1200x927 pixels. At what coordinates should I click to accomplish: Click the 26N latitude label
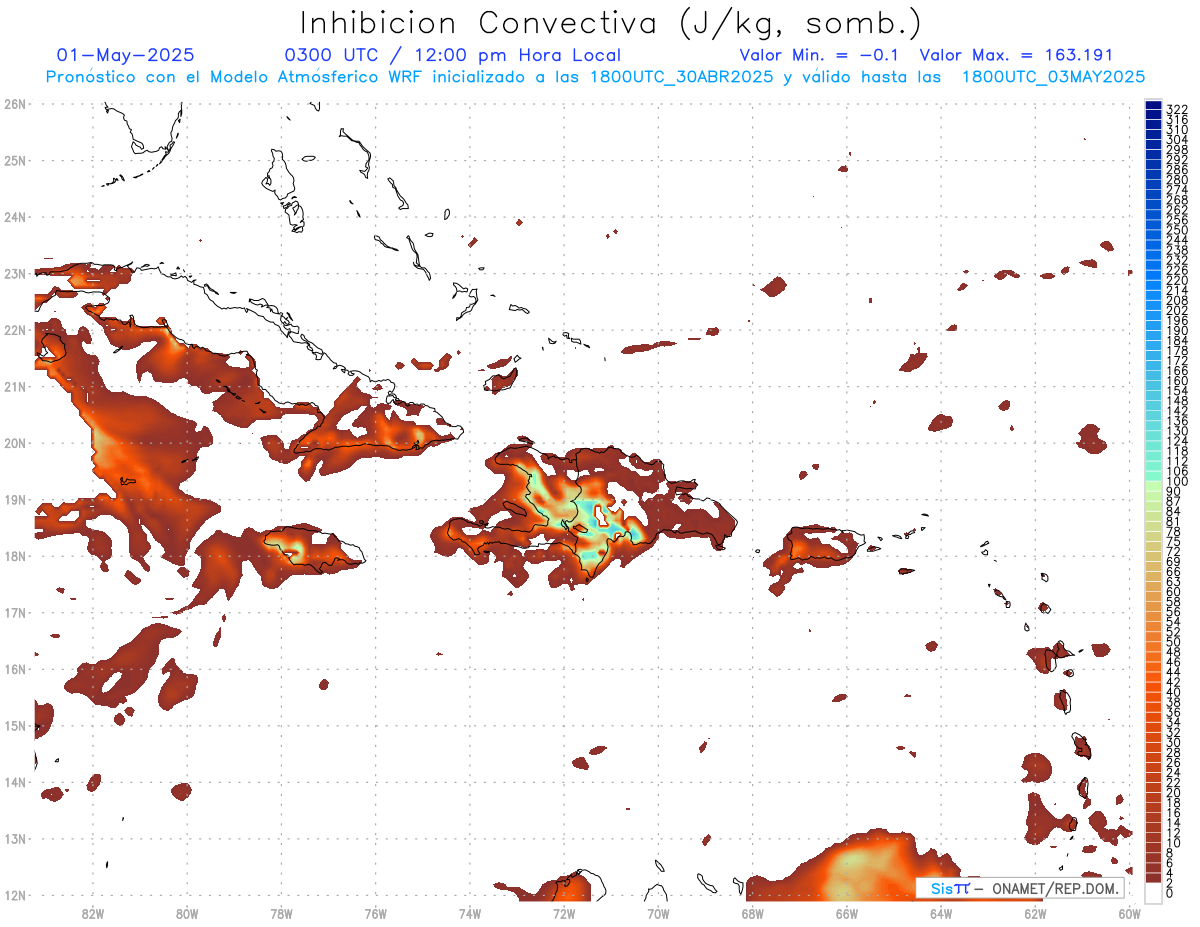coord(15,103)
